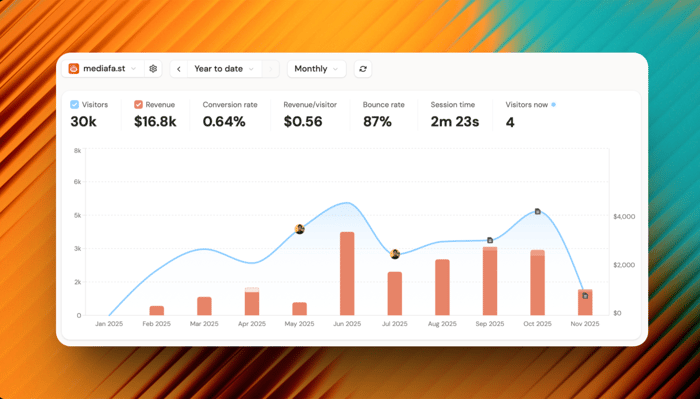The height and width of the screenshot is (399, 700).
Task: Open the Monthly interval dropdown
Action: pyautogui.click(x=317, y=69)
